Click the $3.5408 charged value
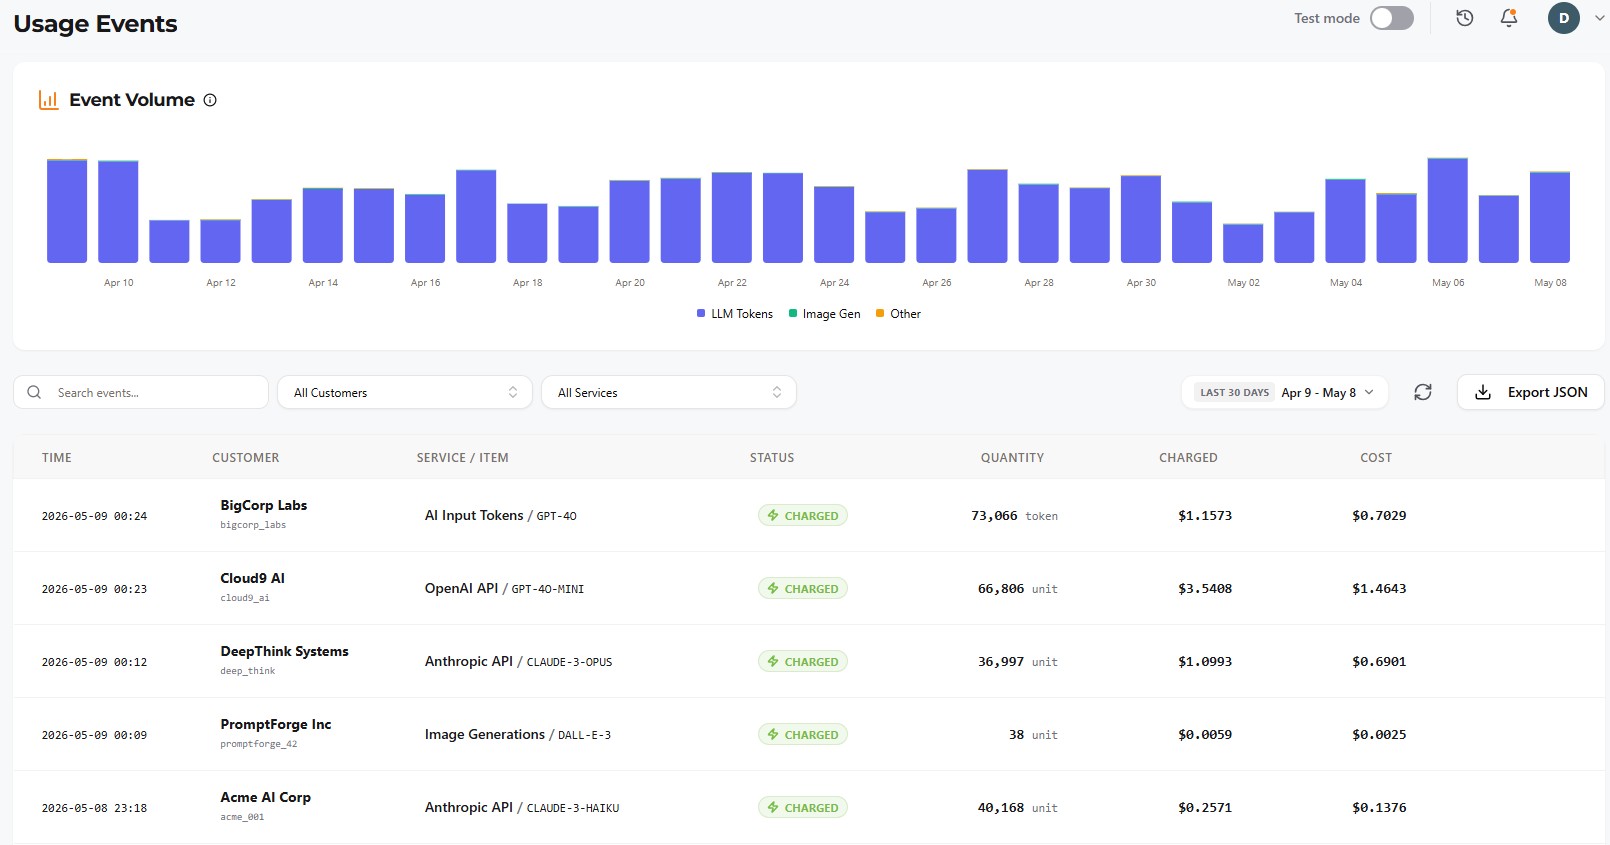The image size is (1610, 845). tap(1205, 588)
